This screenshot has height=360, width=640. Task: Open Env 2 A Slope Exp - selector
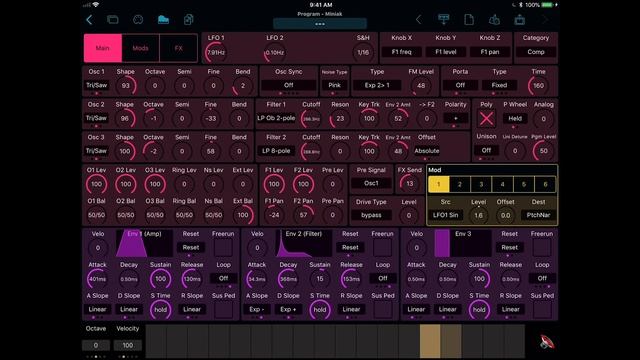click(x=257, y=309)
